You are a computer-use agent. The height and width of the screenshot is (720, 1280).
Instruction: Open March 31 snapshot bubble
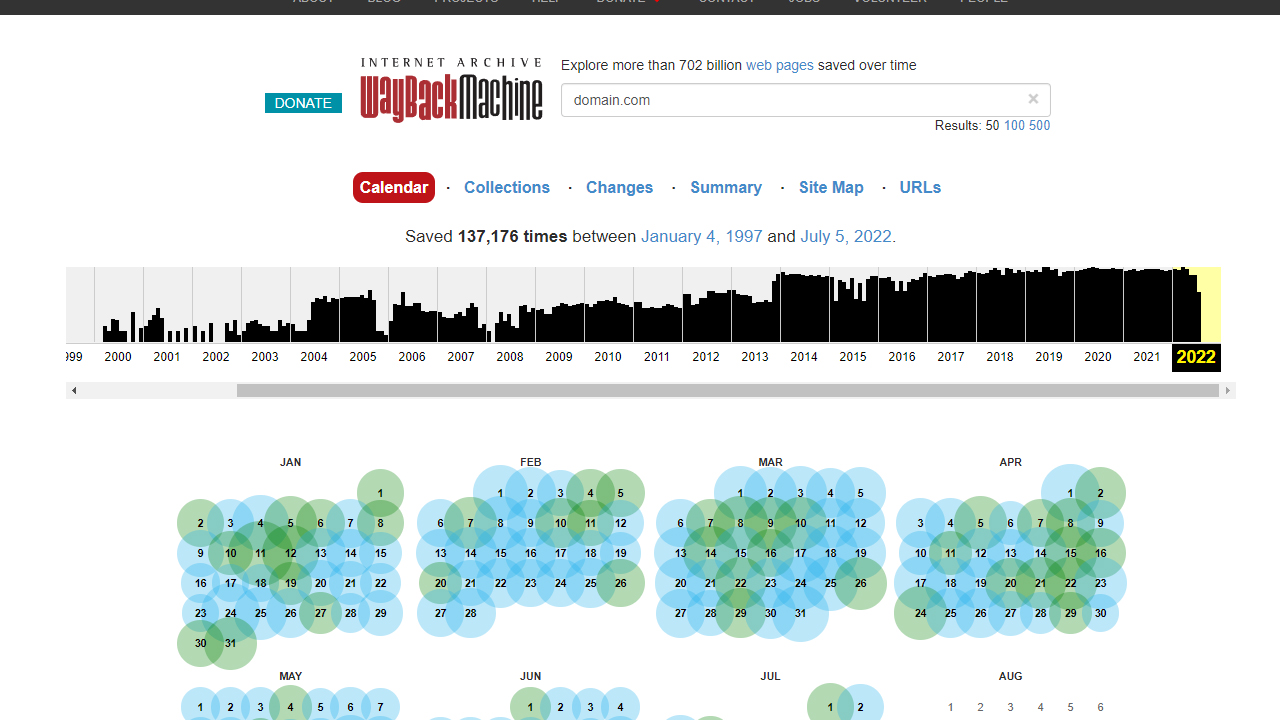click(x=800, y=613)
